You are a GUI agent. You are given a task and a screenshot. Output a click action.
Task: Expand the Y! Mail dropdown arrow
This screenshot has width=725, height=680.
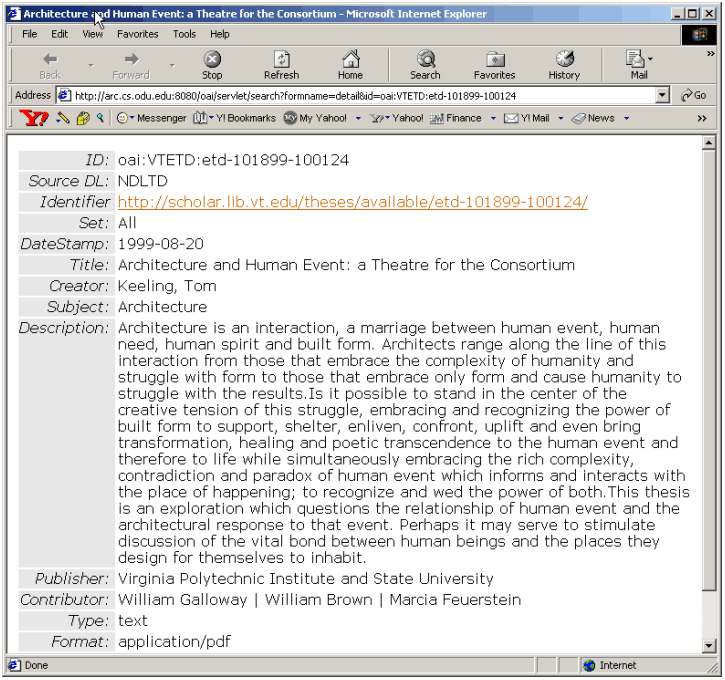(x=561, y=118)
